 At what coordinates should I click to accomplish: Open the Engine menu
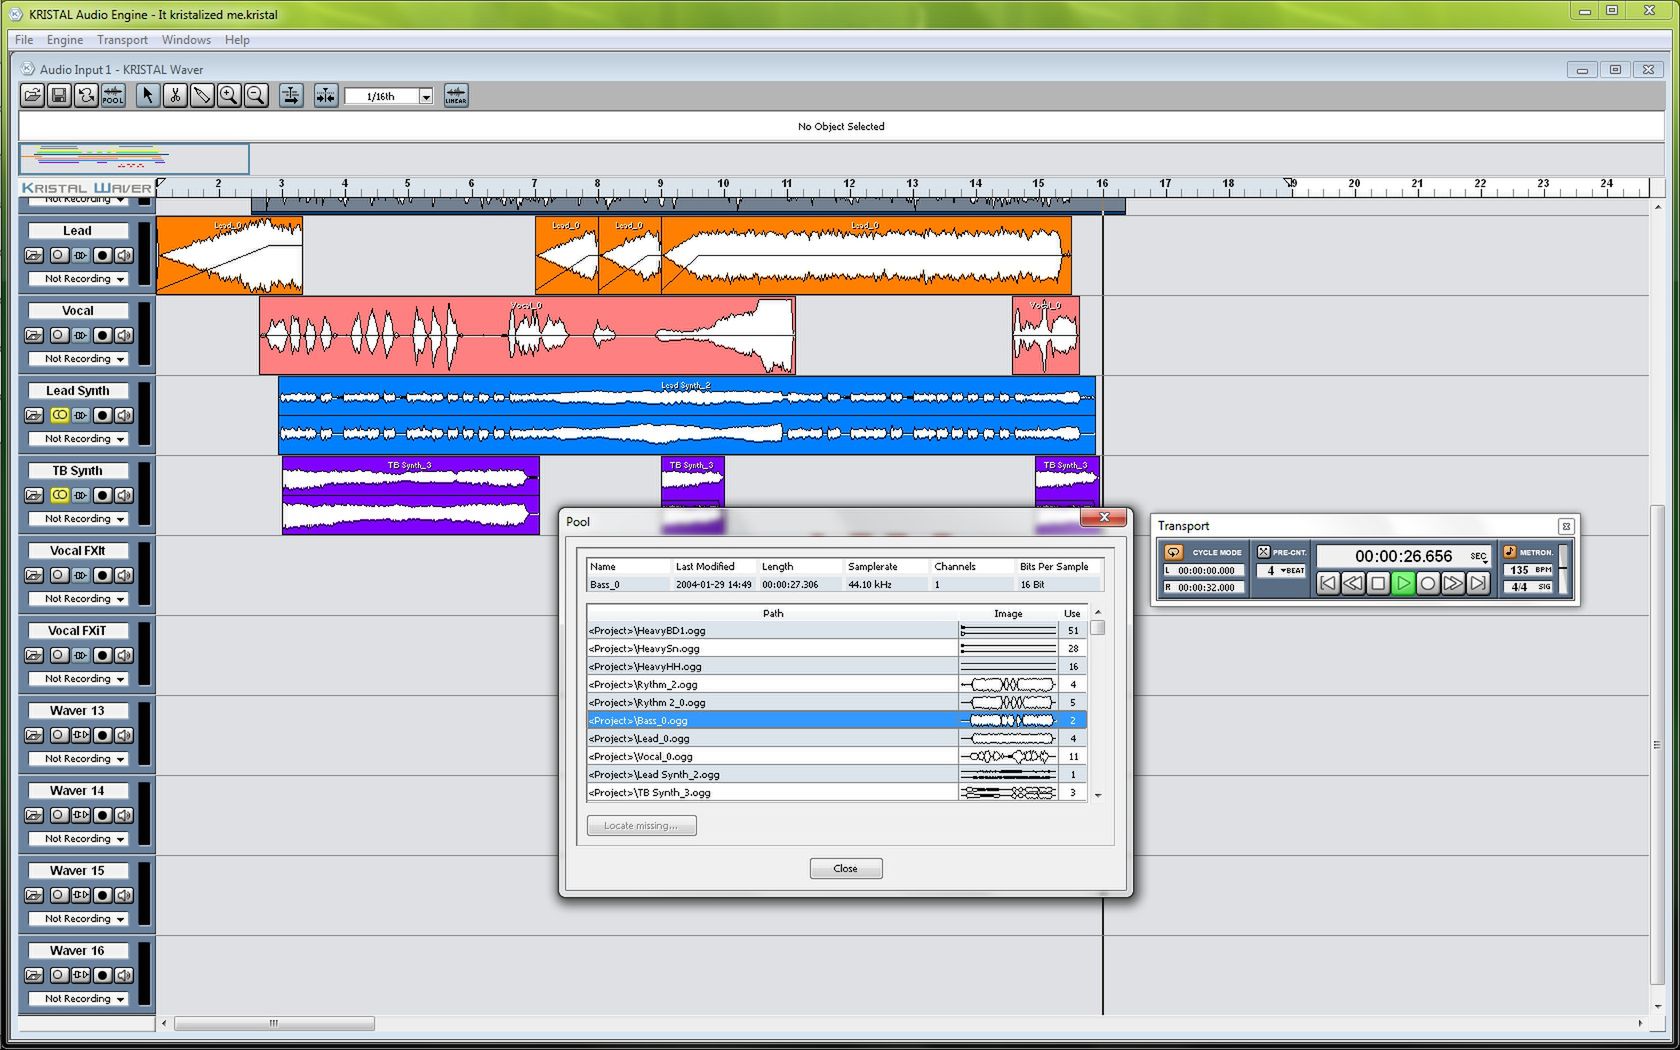coord(65,40)
